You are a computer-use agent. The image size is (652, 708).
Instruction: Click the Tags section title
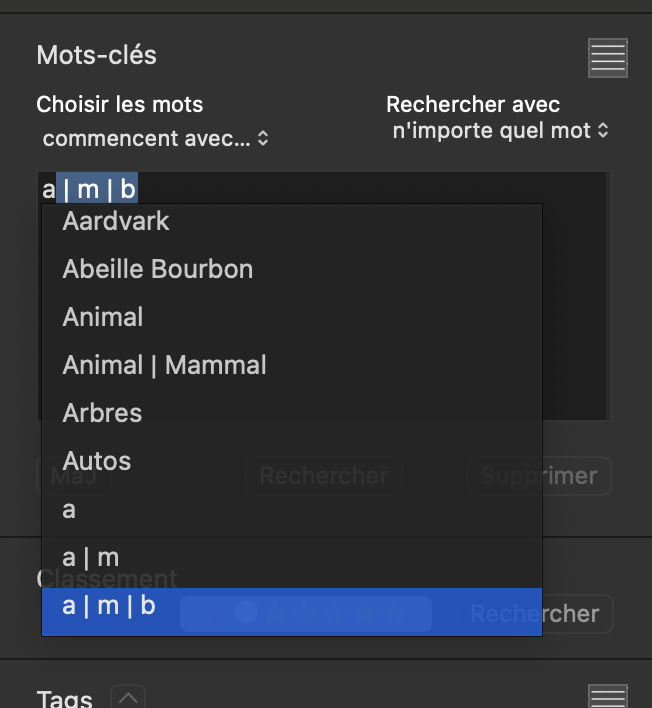(x=64, y=698)
